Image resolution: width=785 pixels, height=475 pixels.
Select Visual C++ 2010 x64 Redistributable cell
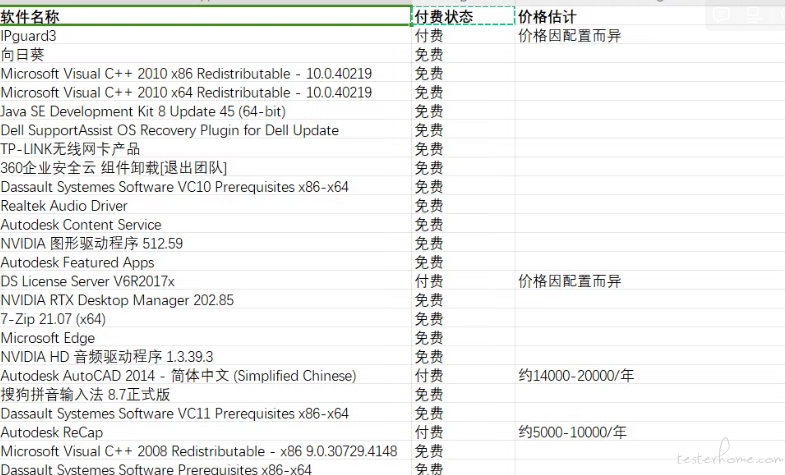[x=205, y=92]
